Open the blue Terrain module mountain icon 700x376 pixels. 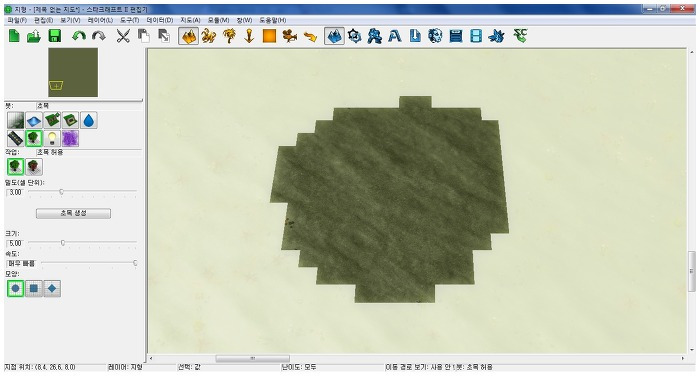[334, 36]
